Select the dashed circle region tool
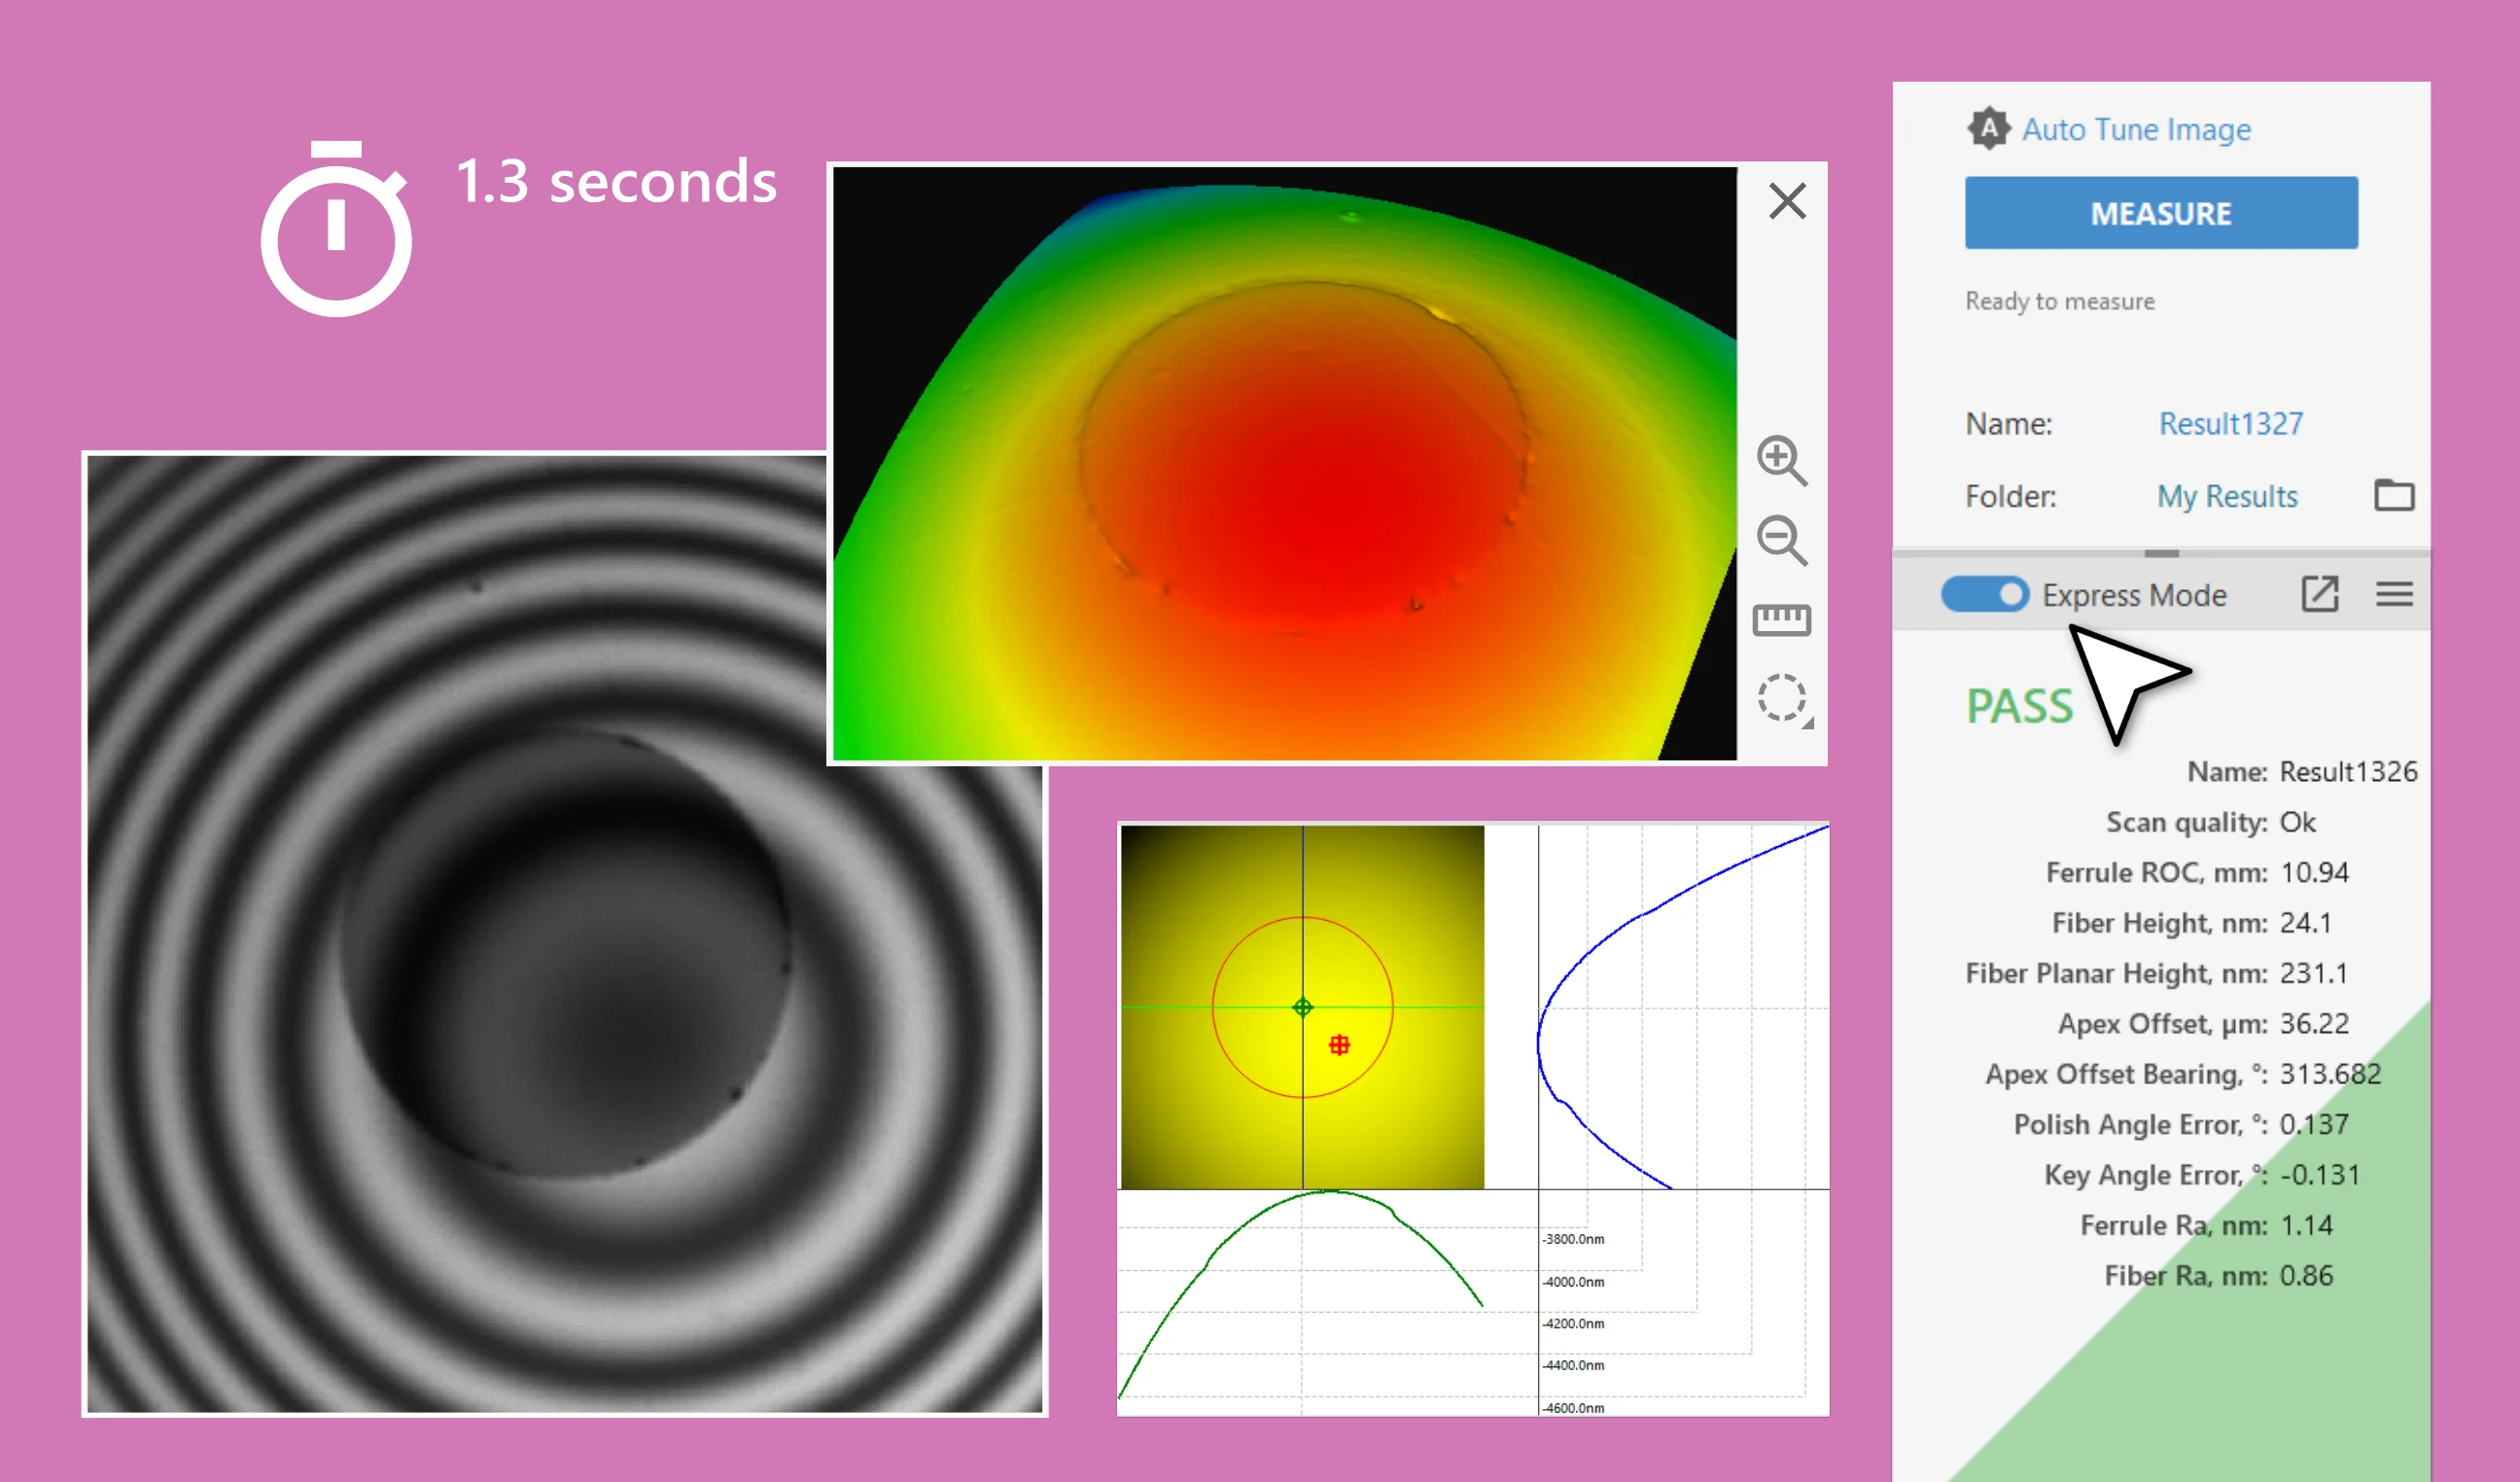The width and height of the screenshot is (2520, 1482). 1781,698
